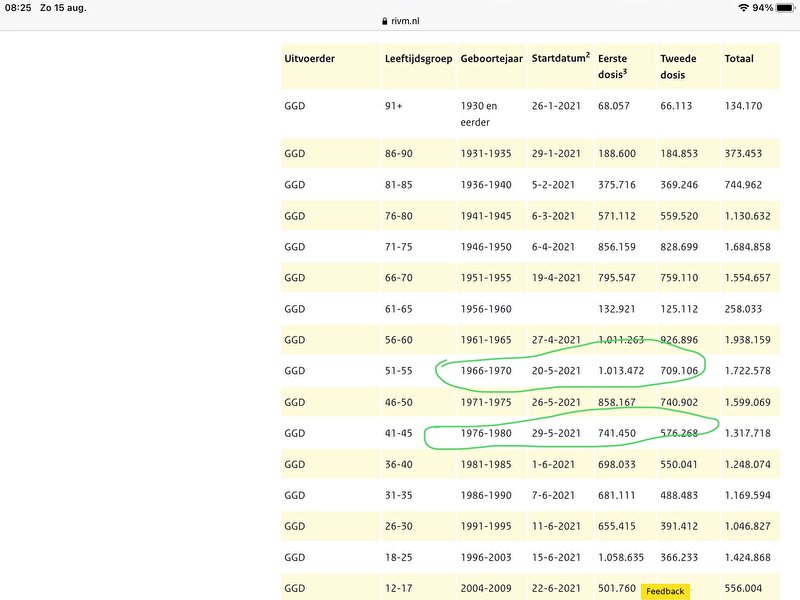Image resolution: width=800 pixels, height=600 pixels.
Task: Click first dose value 132.921
Action: point(617,309)
